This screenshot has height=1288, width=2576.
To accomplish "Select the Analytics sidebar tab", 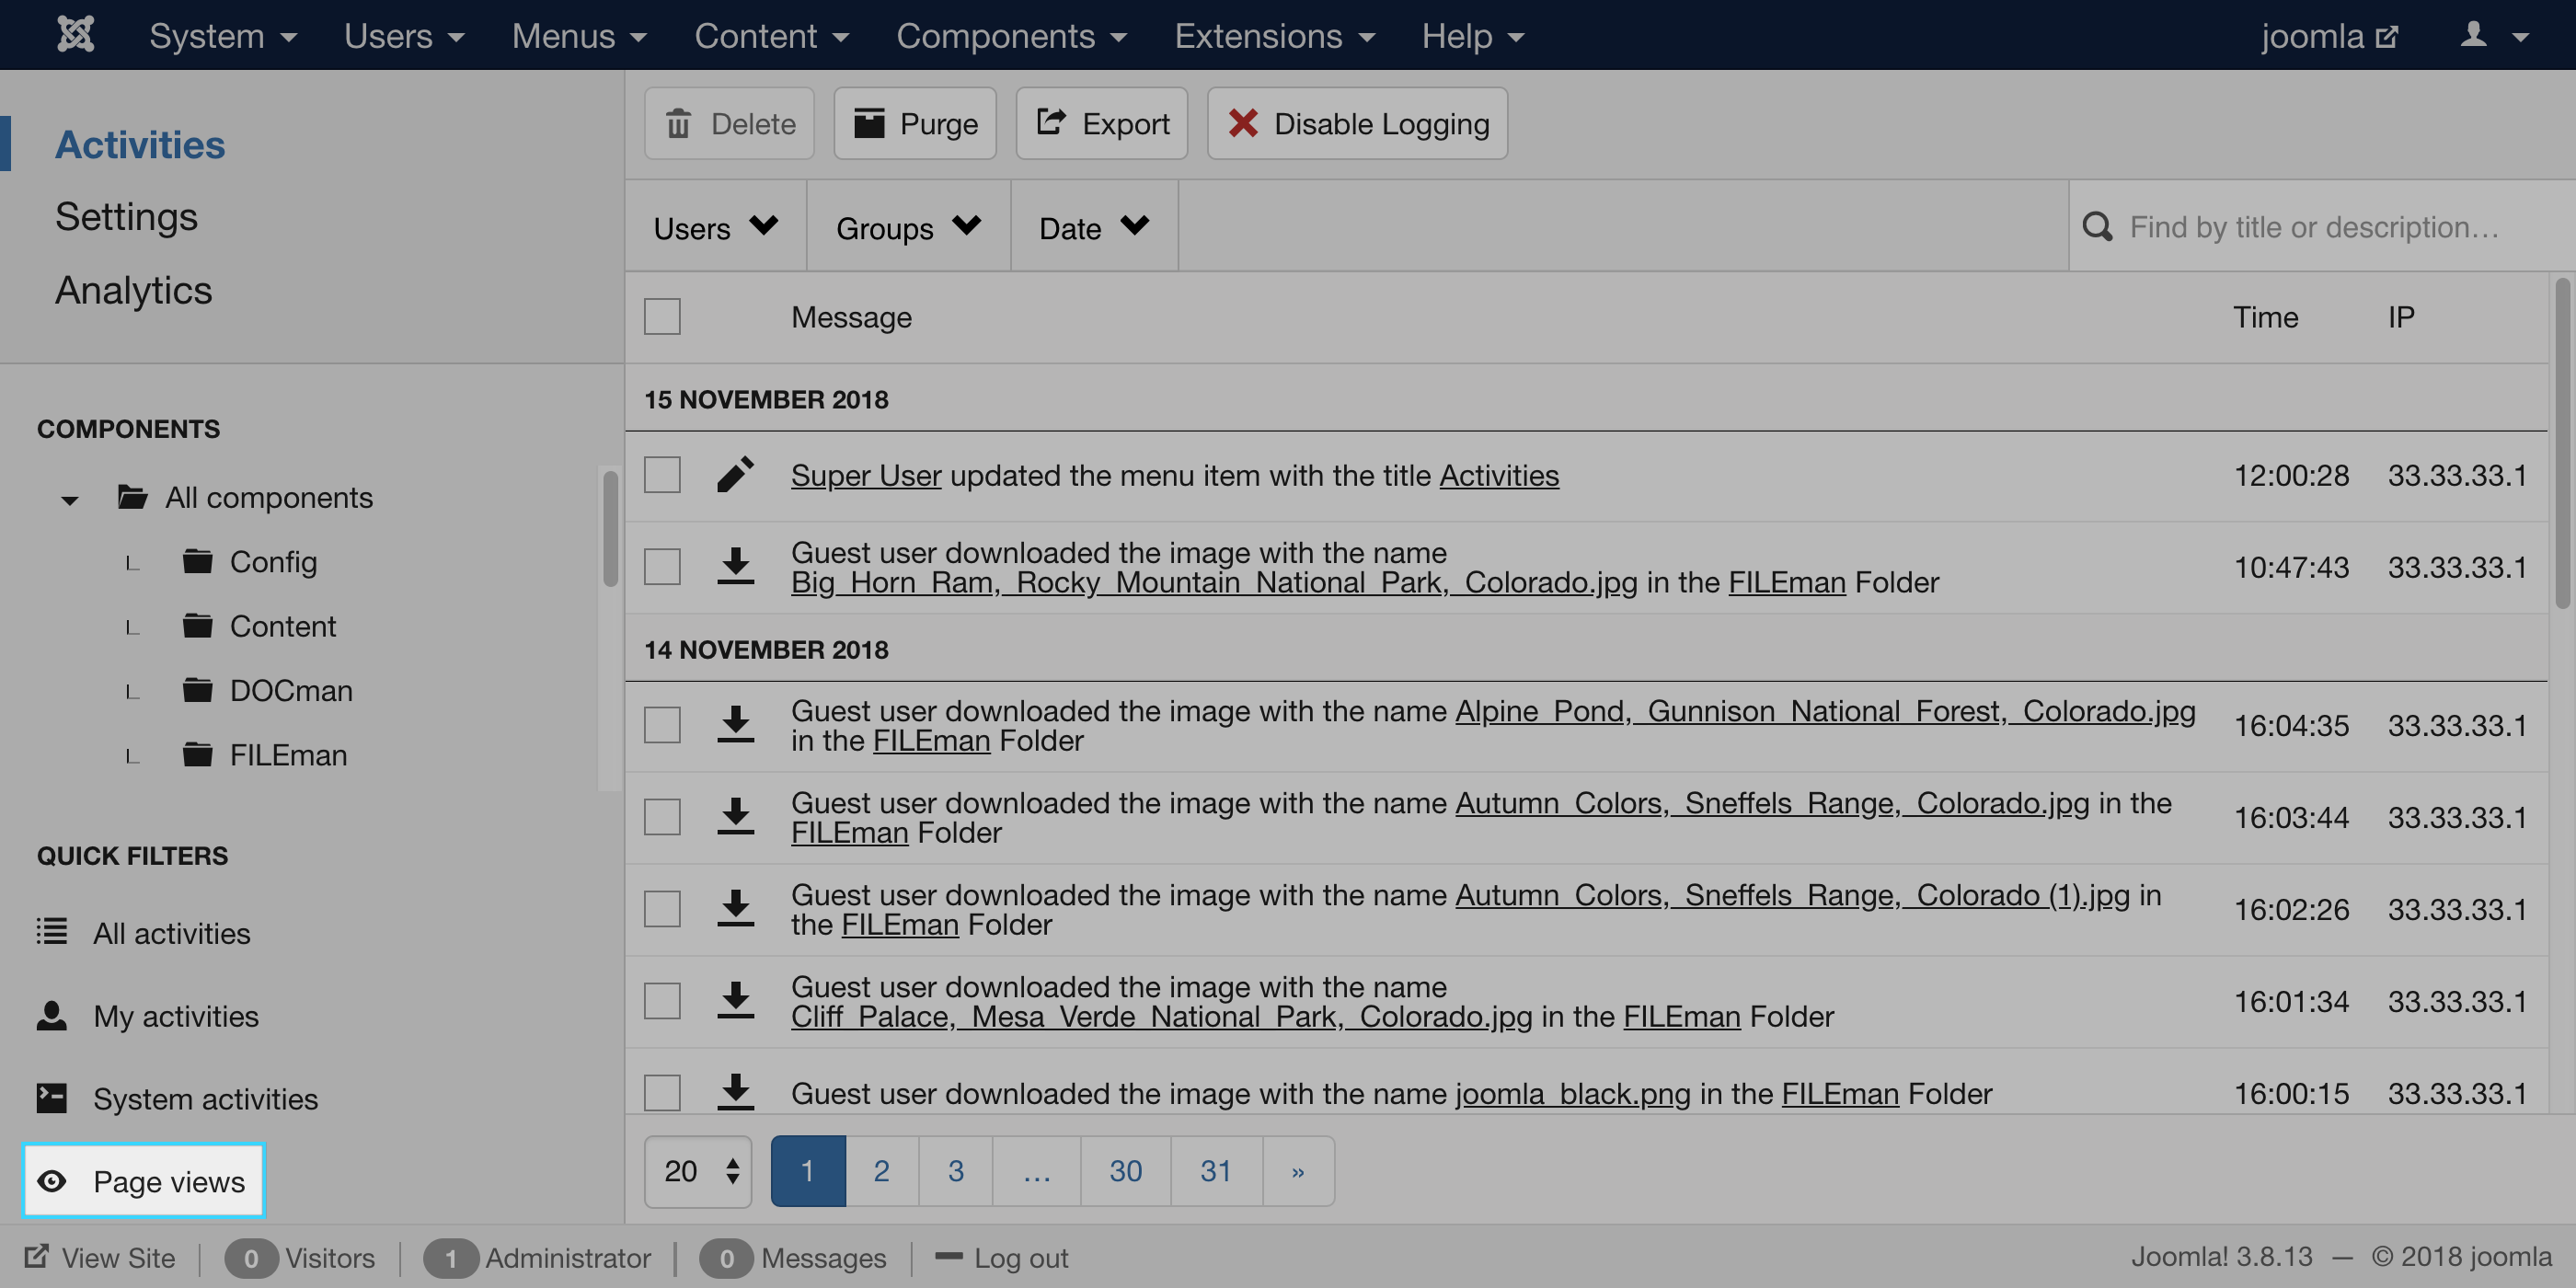I will [x=133, y=290].
